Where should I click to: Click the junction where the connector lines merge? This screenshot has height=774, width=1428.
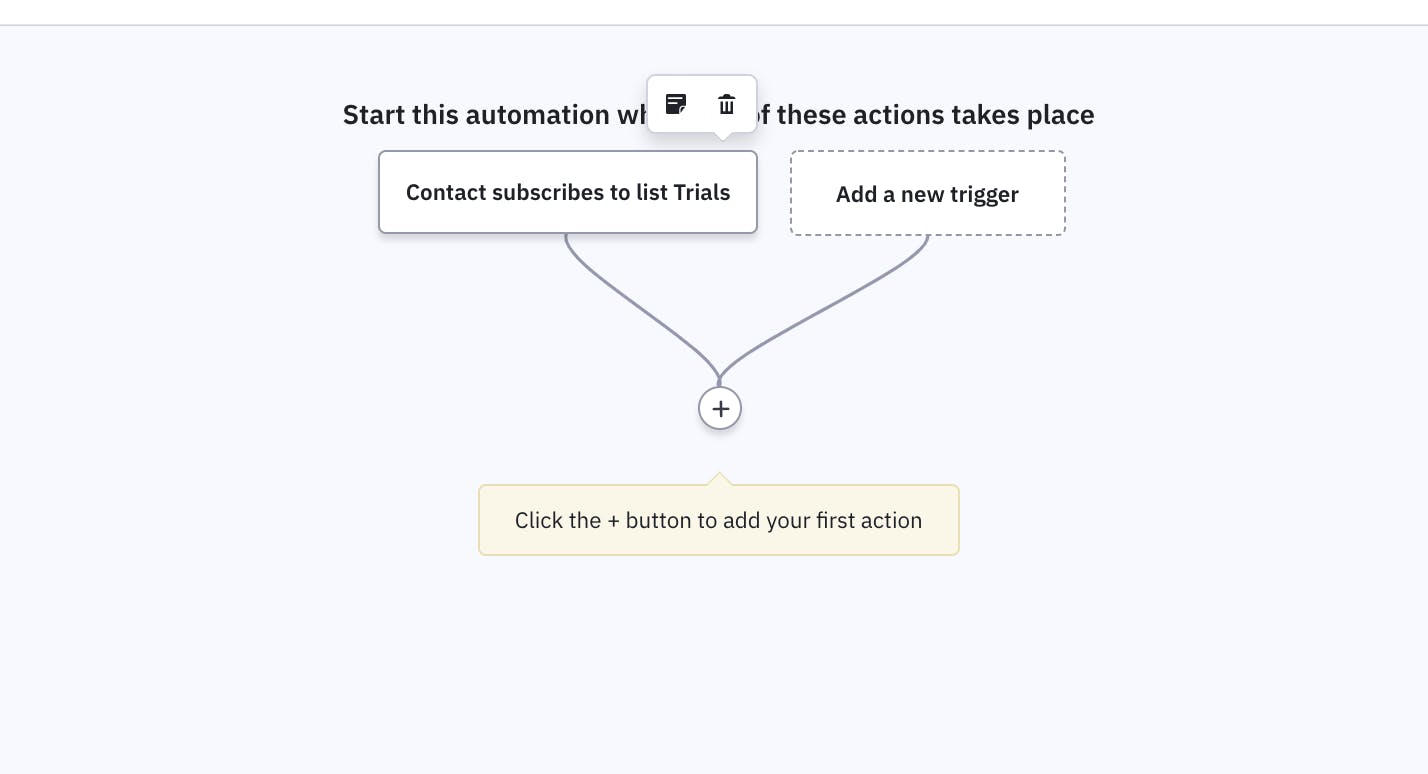719,380
